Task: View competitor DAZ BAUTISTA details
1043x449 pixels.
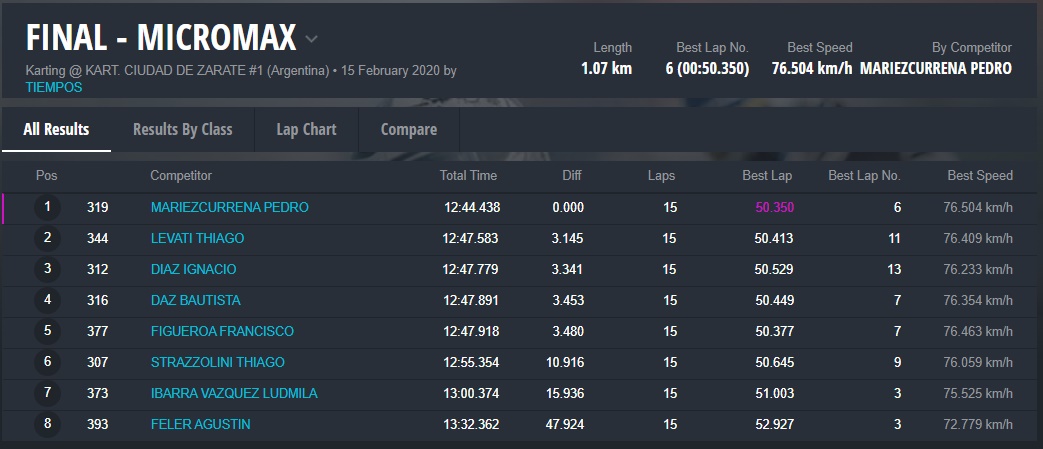Action: [x=195, y=301]
